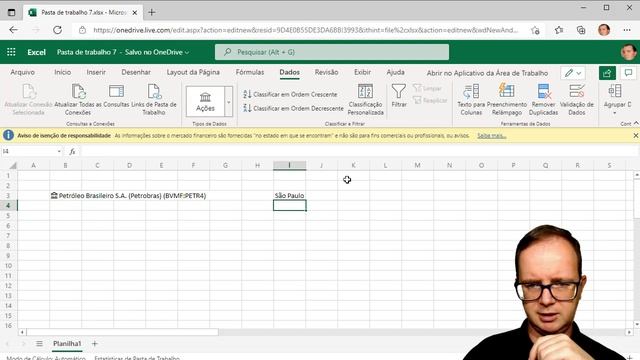This screenshot has width=640, height=360.
Task: Select column K header
Action: [x=353, y=165]
